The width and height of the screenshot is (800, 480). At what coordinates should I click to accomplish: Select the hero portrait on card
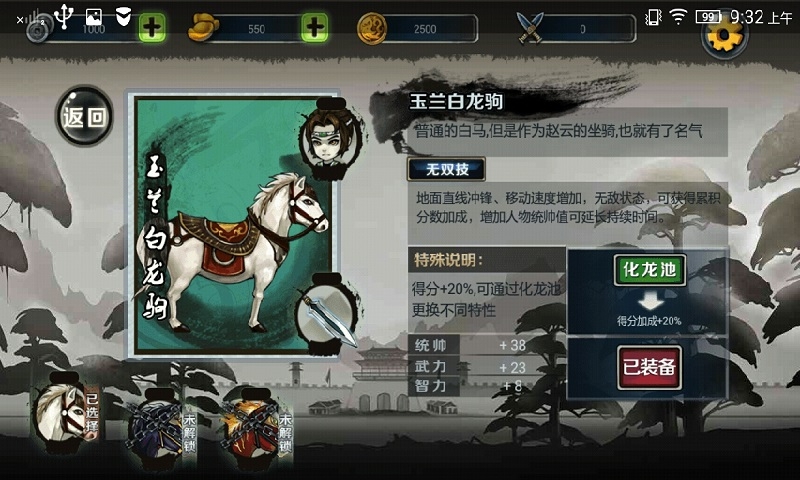click(x=331, y=138)
